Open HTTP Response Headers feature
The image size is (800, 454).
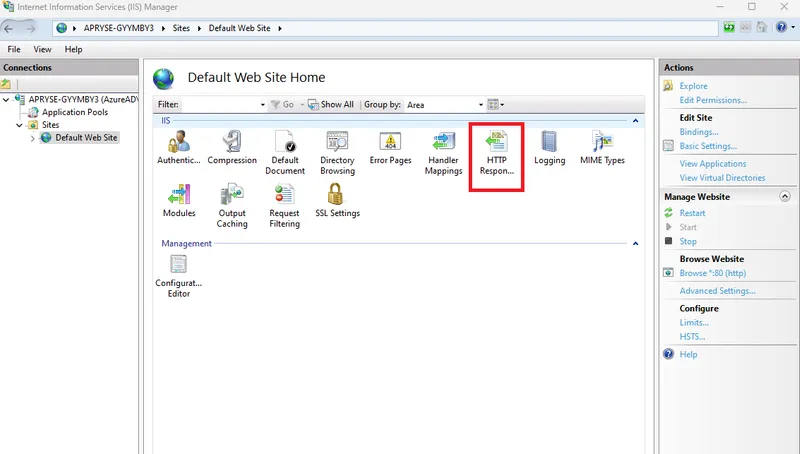click(496, 152)
